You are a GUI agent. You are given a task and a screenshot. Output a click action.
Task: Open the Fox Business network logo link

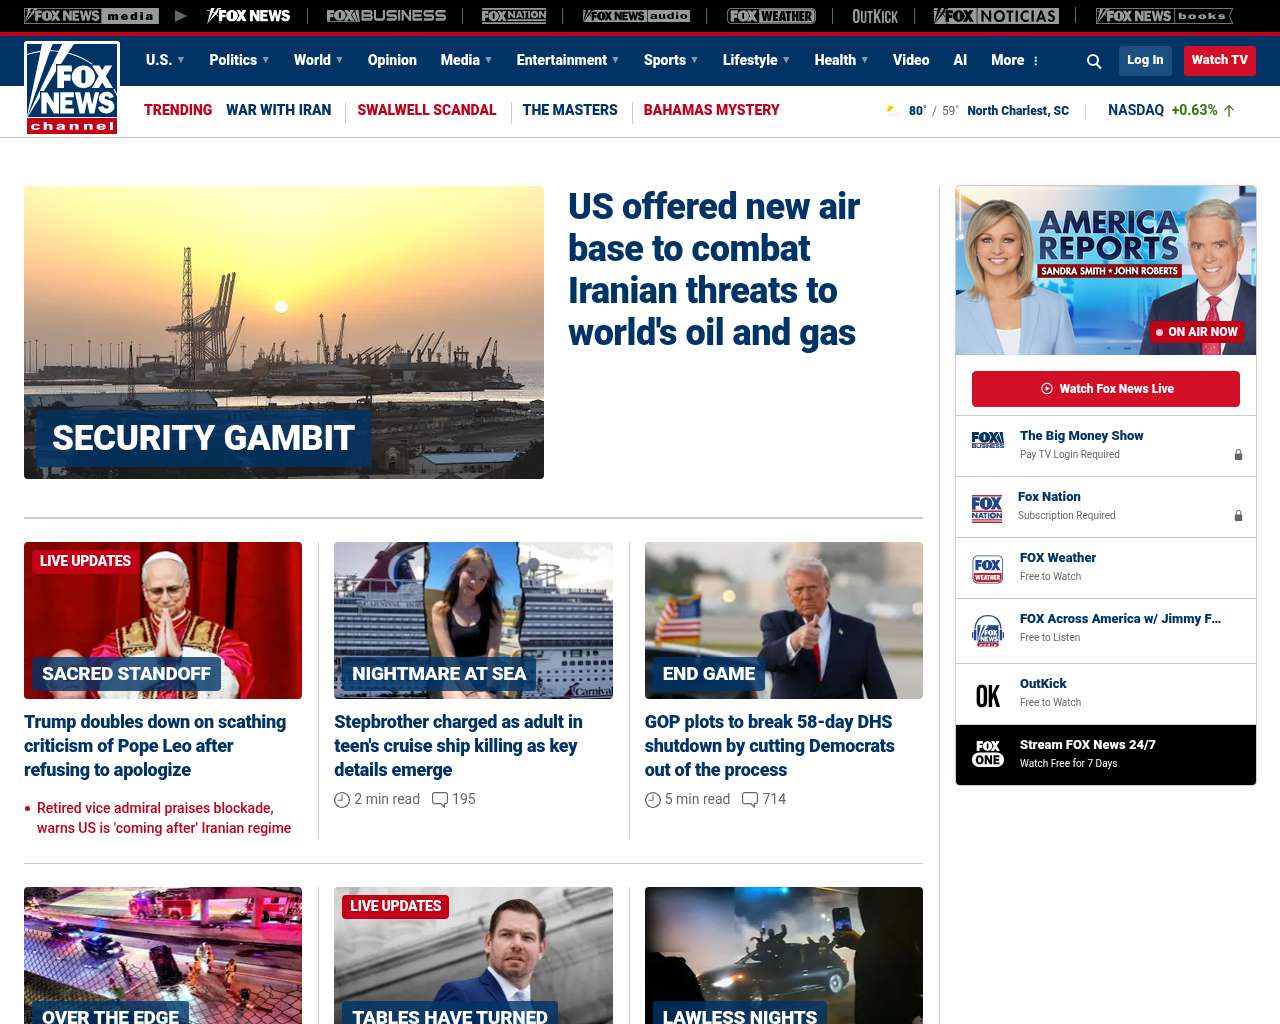point(386,16)
